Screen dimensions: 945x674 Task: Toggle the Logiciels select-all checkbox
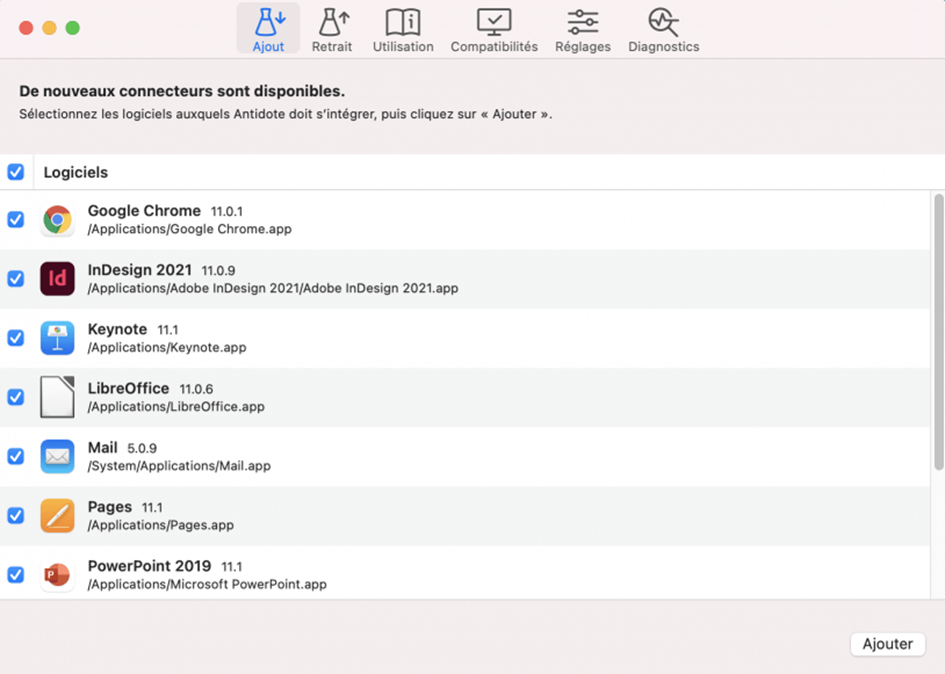tap(16, 172)
